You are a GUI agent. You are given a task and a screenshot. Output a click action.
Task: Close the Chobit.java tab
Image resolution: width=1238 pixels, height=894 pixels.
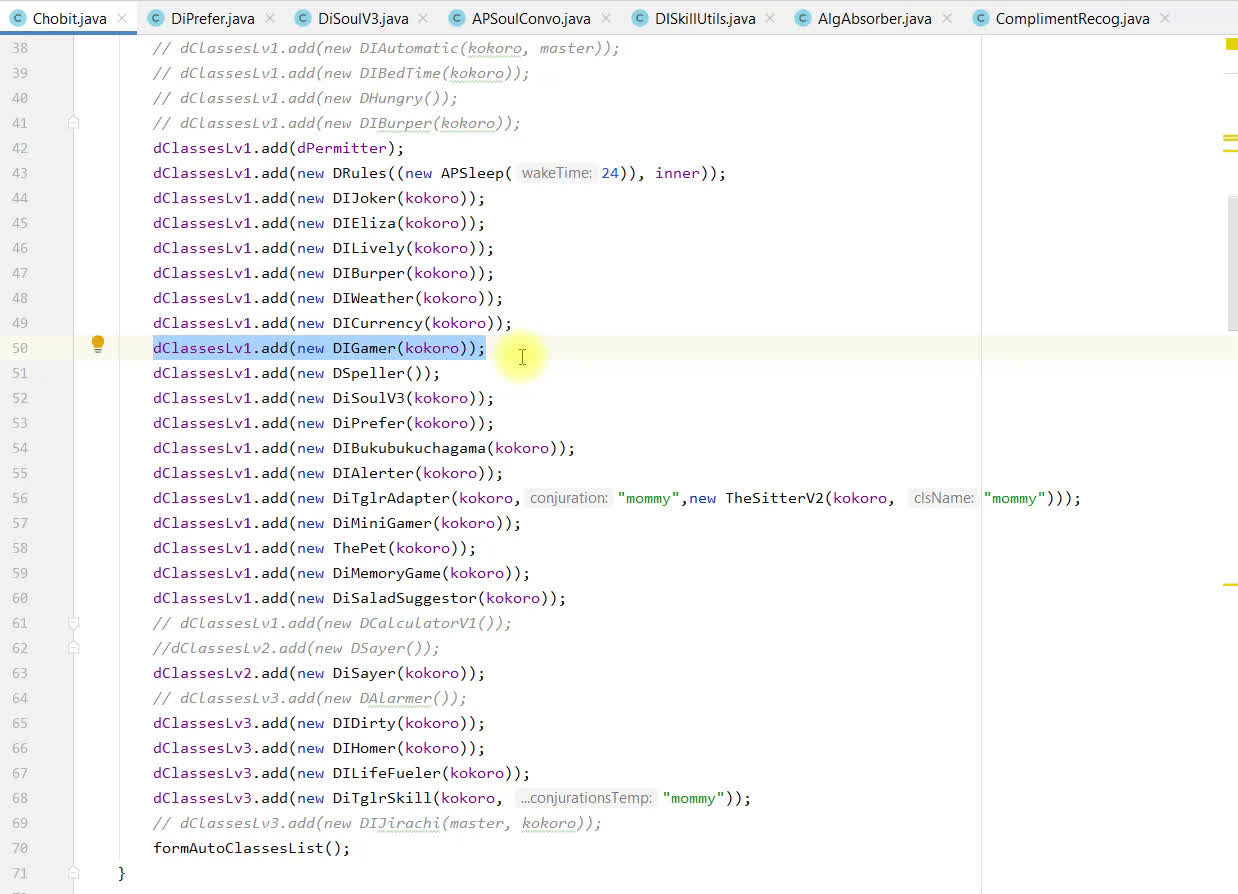coord(122,19)
